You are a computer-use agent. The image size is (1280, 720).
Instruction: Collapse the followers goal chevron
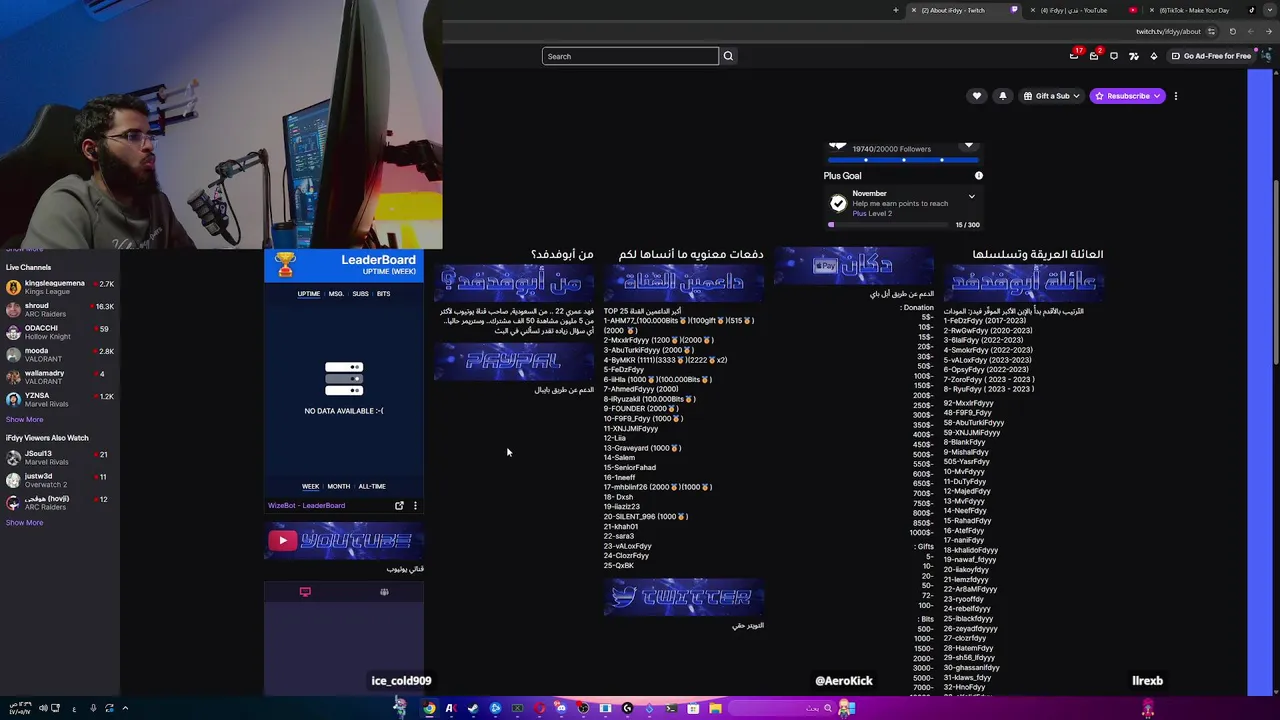pos(968,146)
